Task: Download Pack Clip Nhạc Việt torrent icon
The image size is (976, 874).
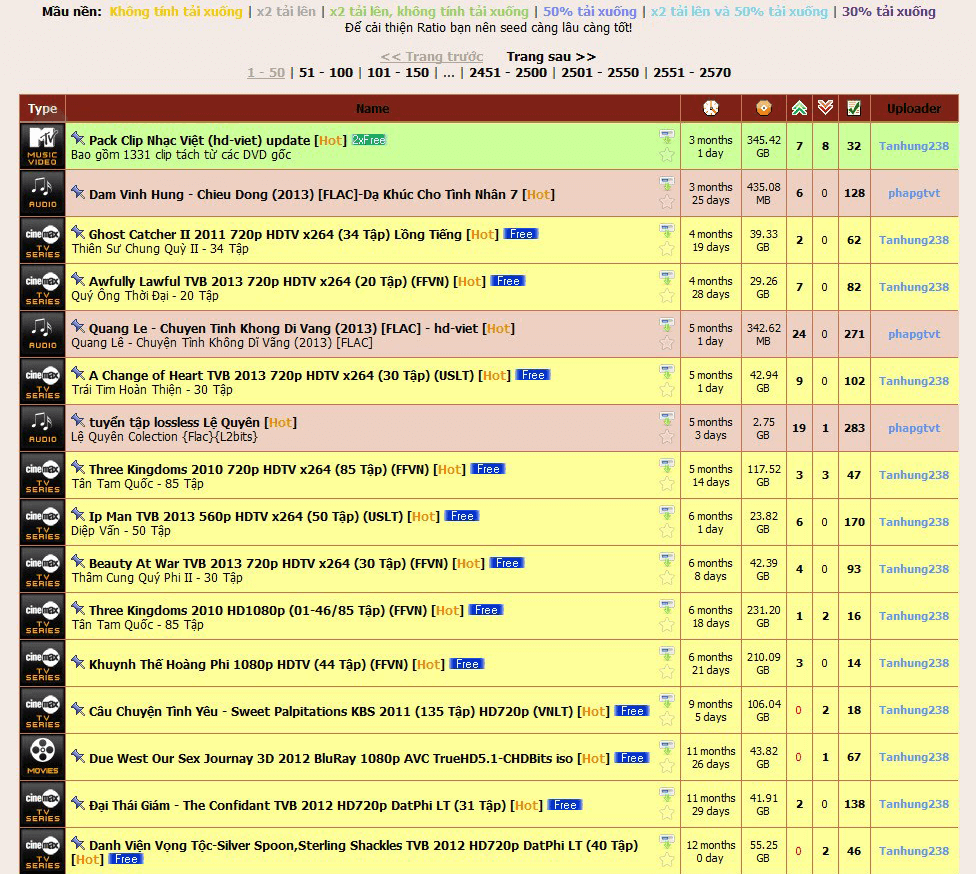Action: (x=667, y=136)
